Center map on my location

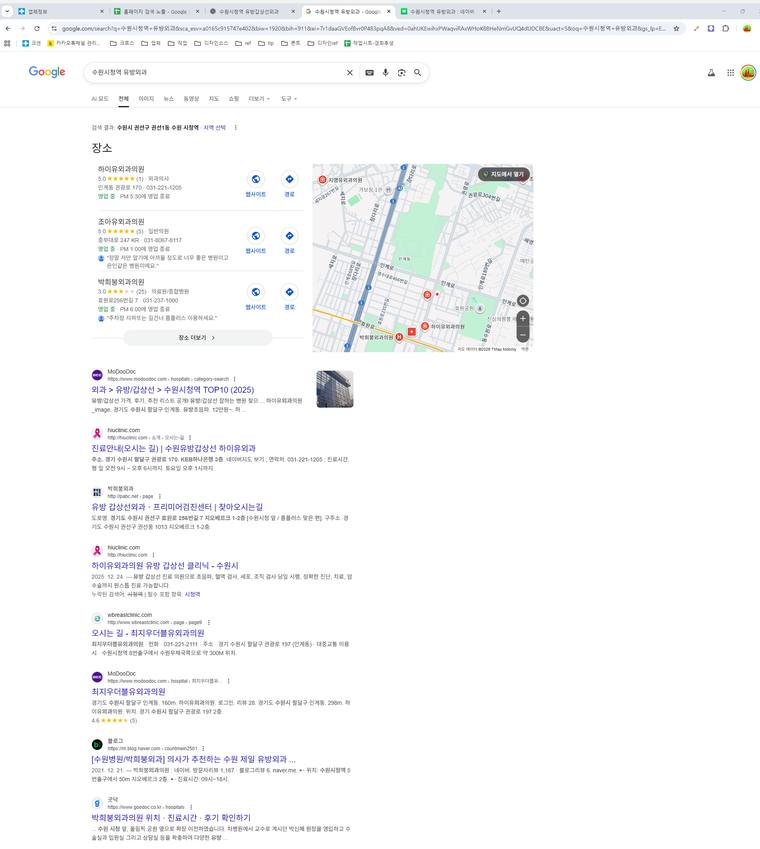[522, 301]
